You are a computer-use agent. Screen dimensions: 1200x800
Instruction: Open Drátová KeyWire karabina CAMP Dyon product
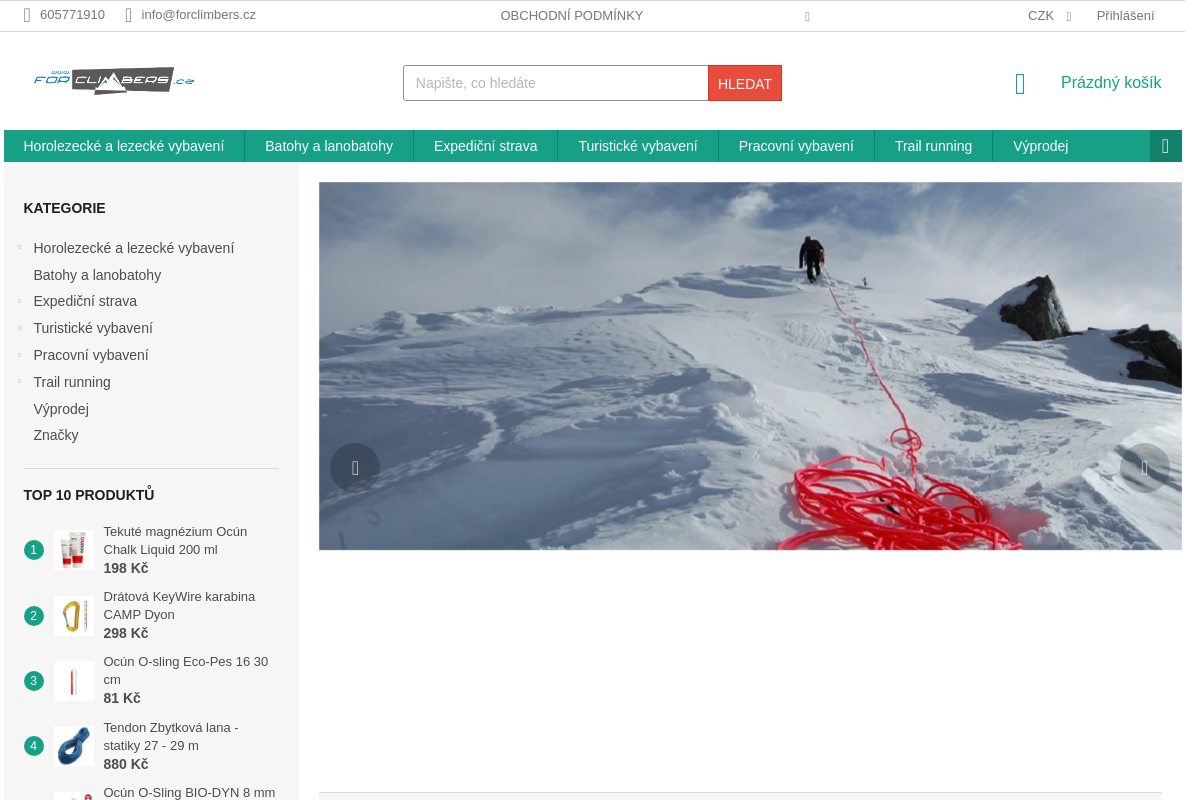[179, 605]
